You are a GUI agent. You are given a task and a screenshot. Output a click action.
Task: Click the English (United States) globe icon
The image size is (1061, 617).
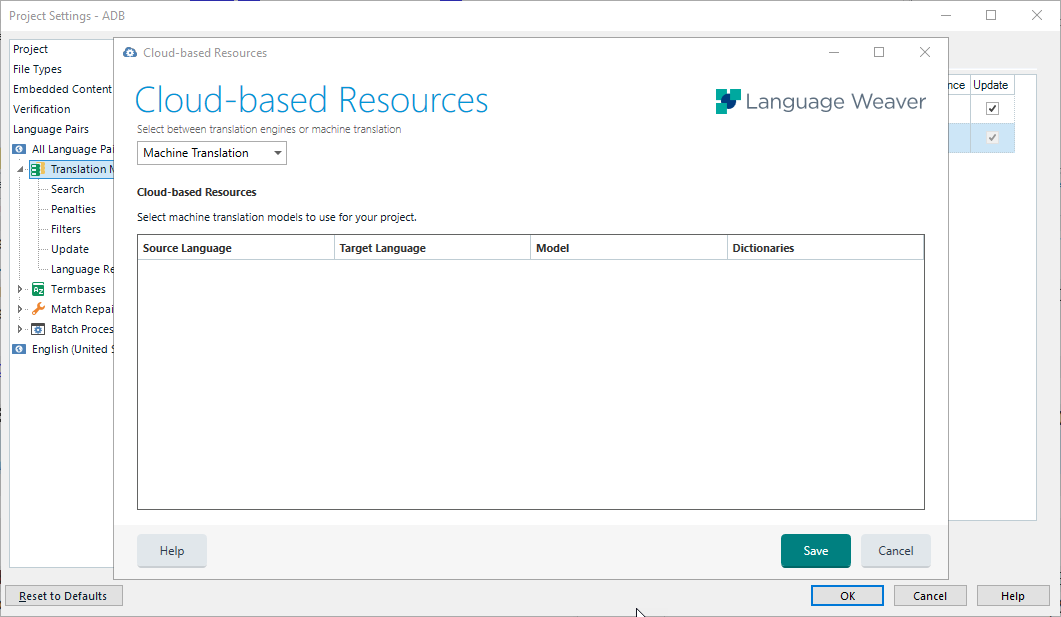(x=18, y=348)
